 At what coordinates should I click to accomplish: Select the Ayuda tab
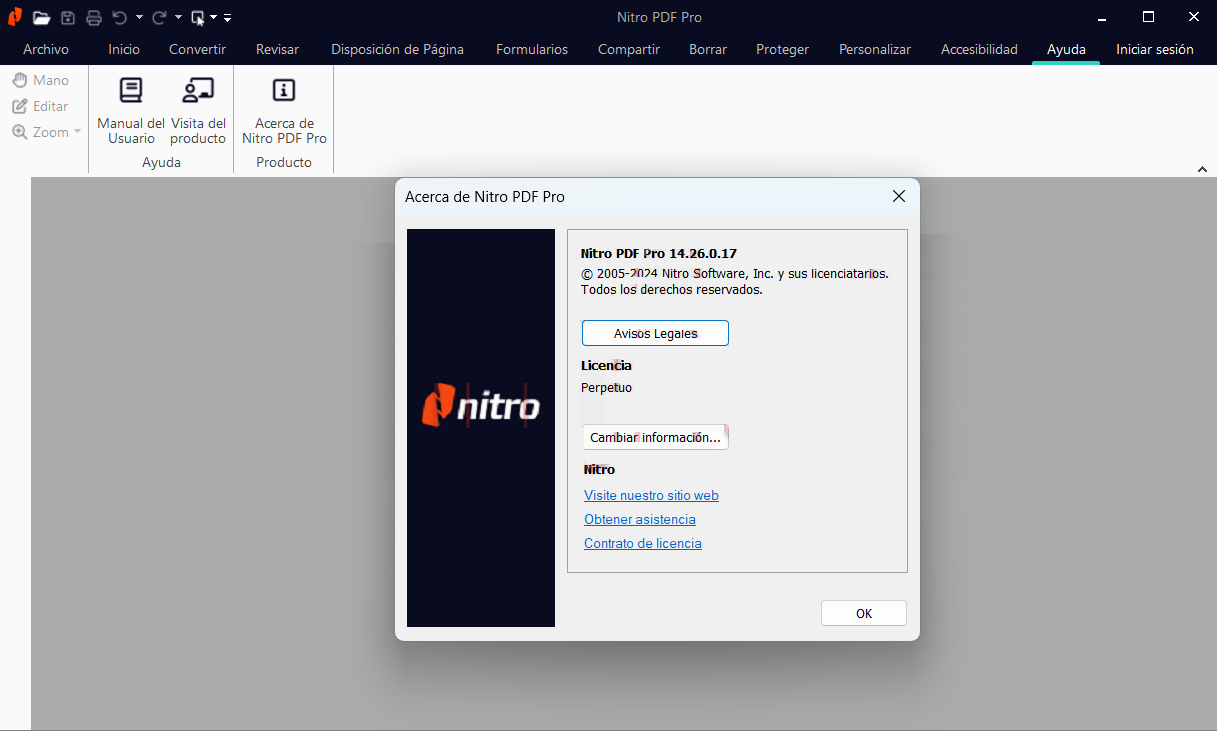[x=1066, y=49]
